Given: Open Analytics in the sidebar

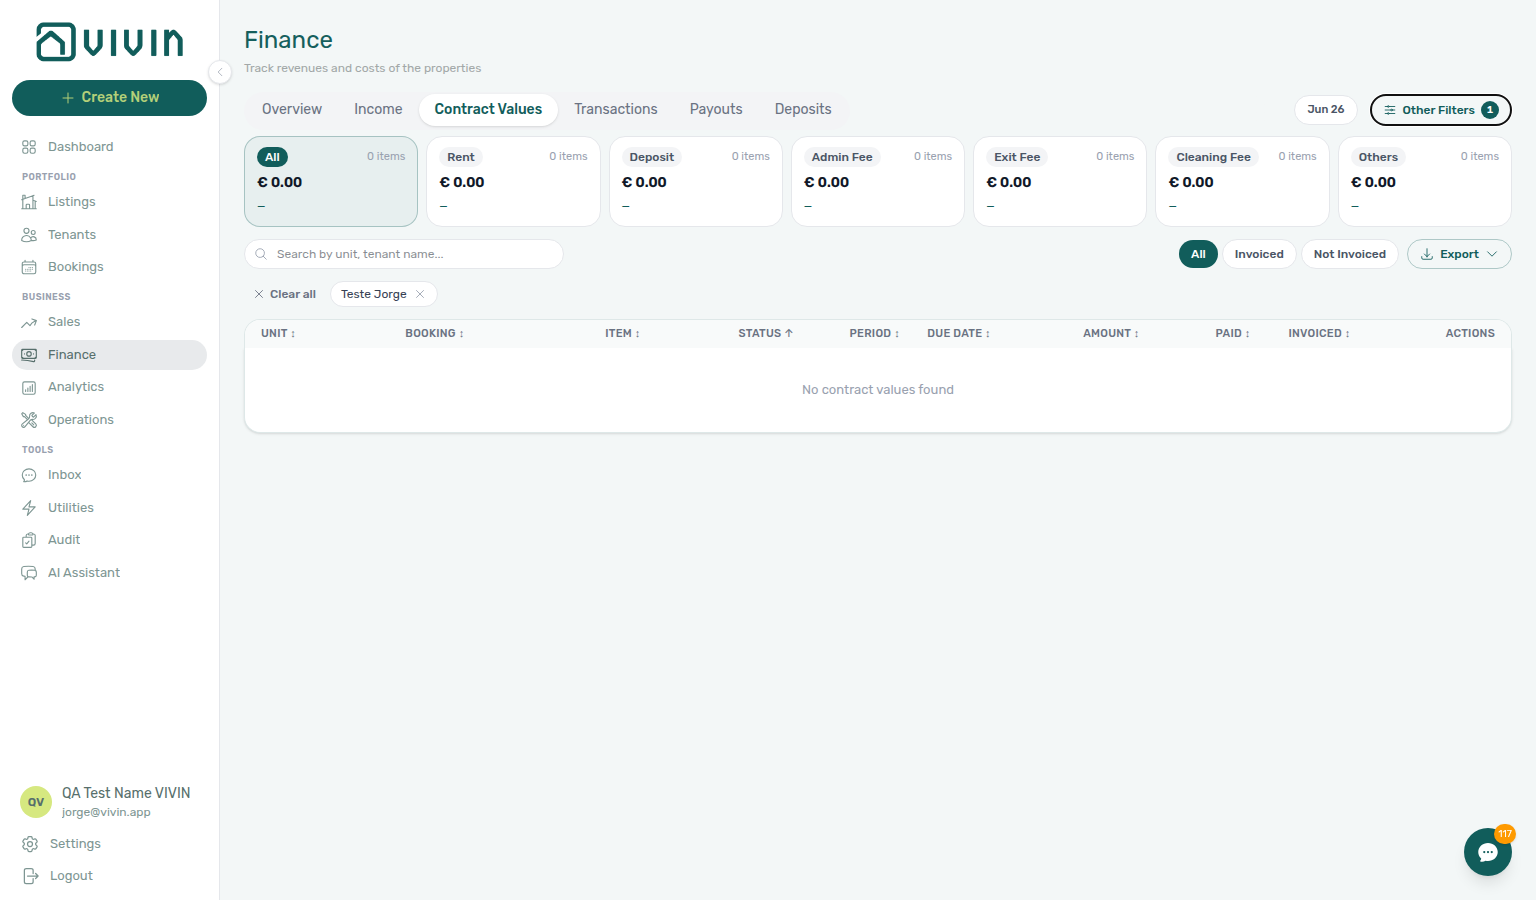Looking at the screenshot, I should click(x=109, y=387).
